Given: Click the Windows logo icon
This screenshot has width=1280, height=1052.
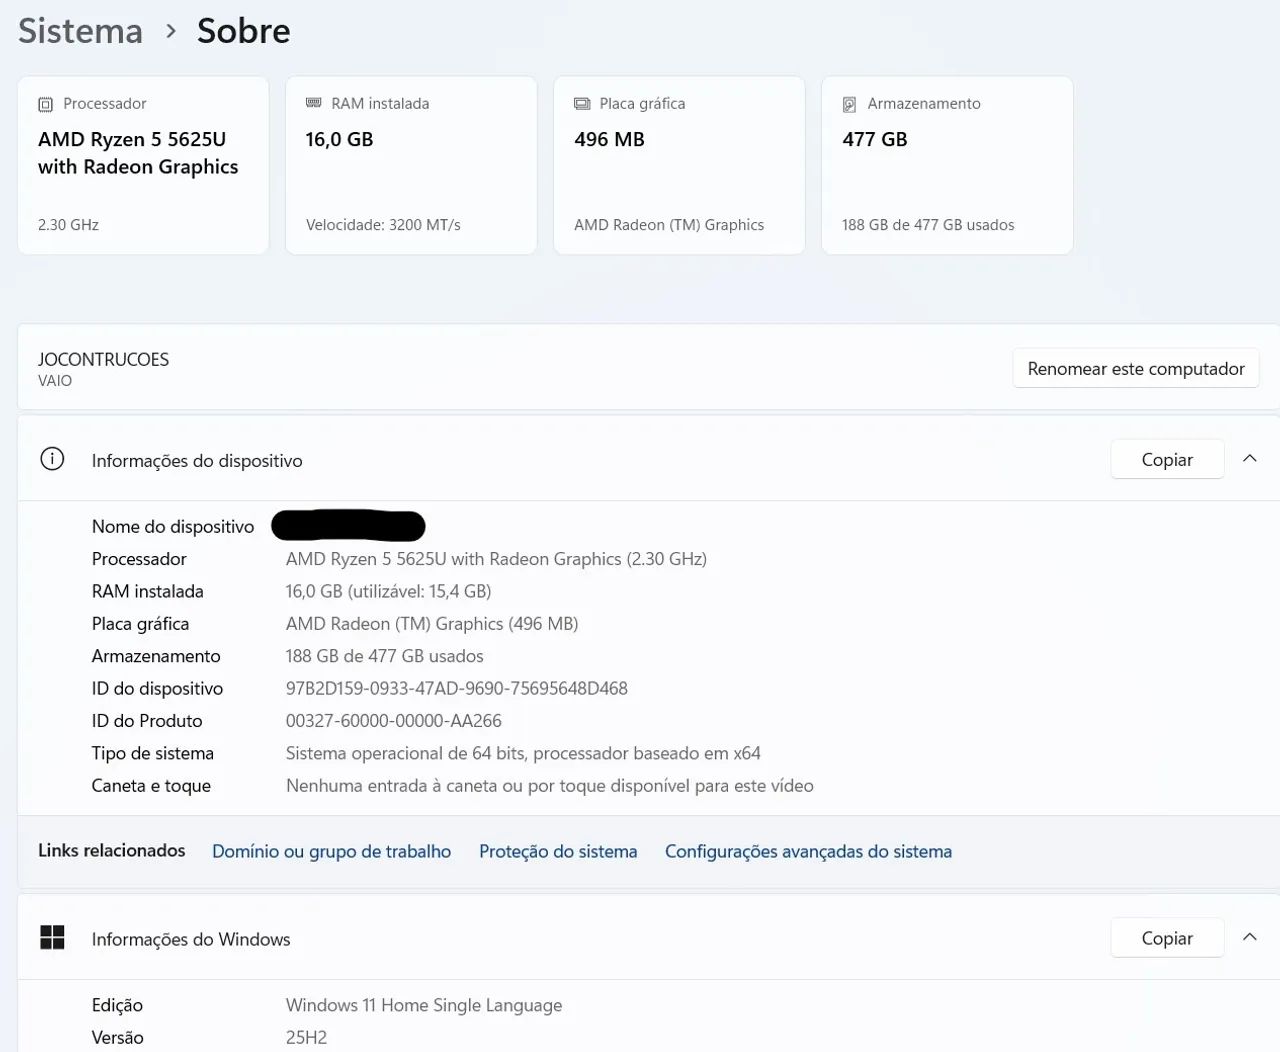Looking at the screenshot, I should pos(52,938).
